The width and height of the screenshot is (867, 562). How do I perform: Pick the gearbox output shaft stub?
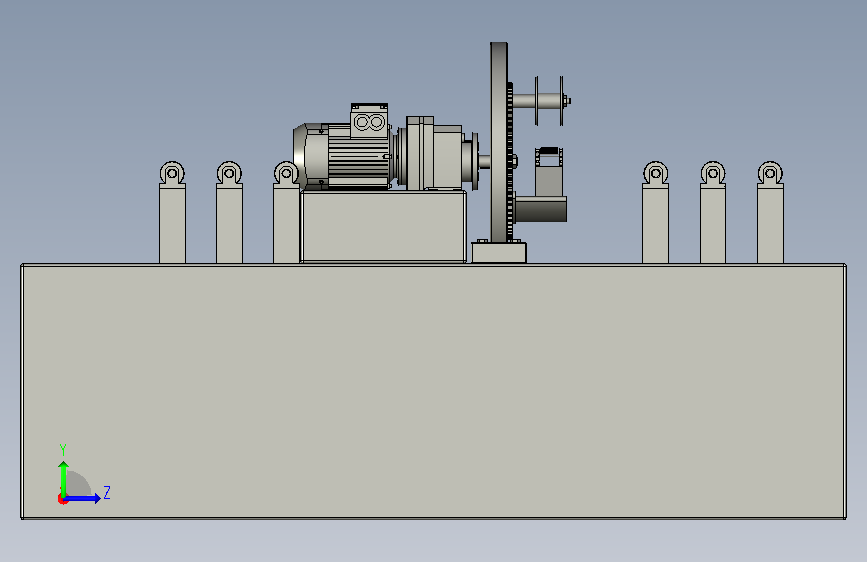pyautogui.click(x=484, y=162)
